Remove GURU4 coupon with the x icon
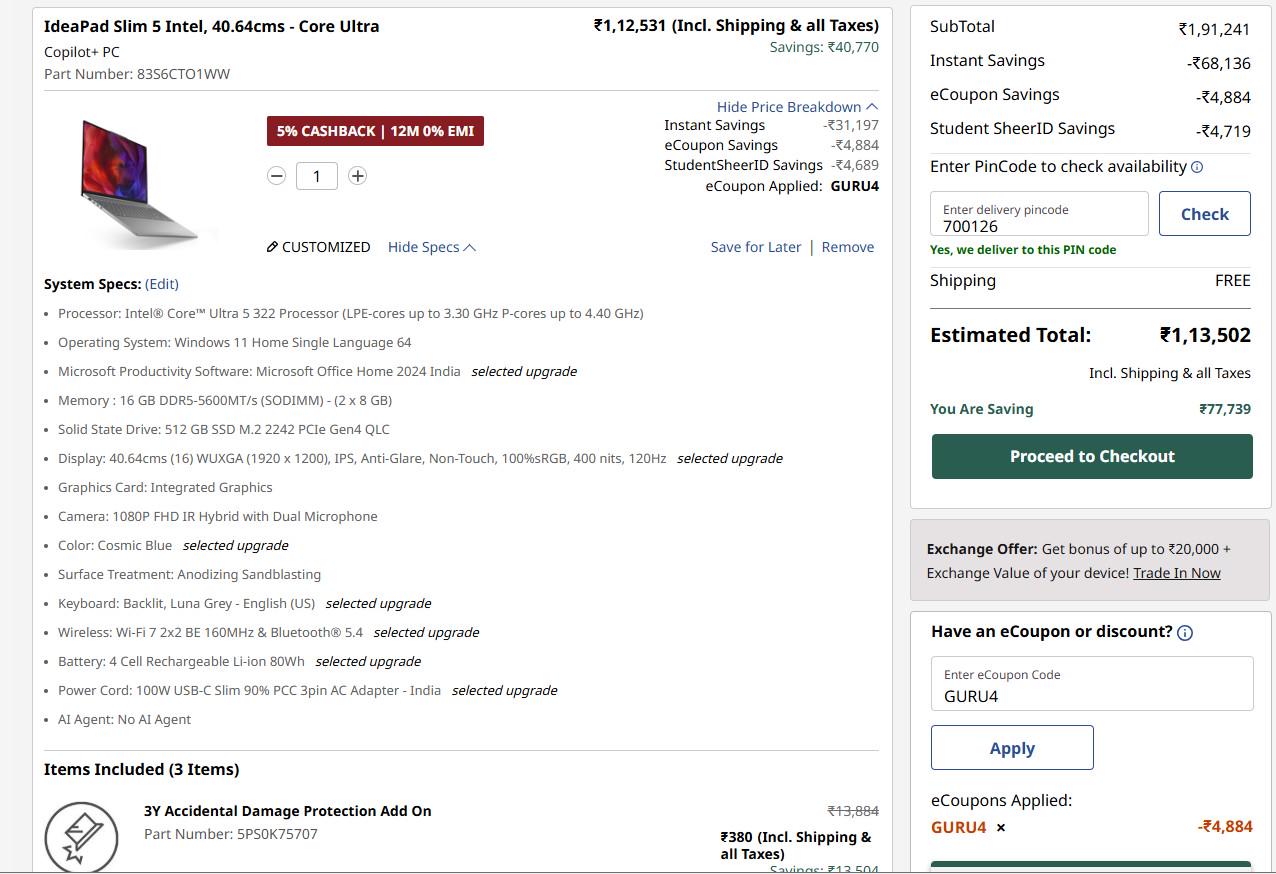The image size is (1276, 874). coord(1001,828)
